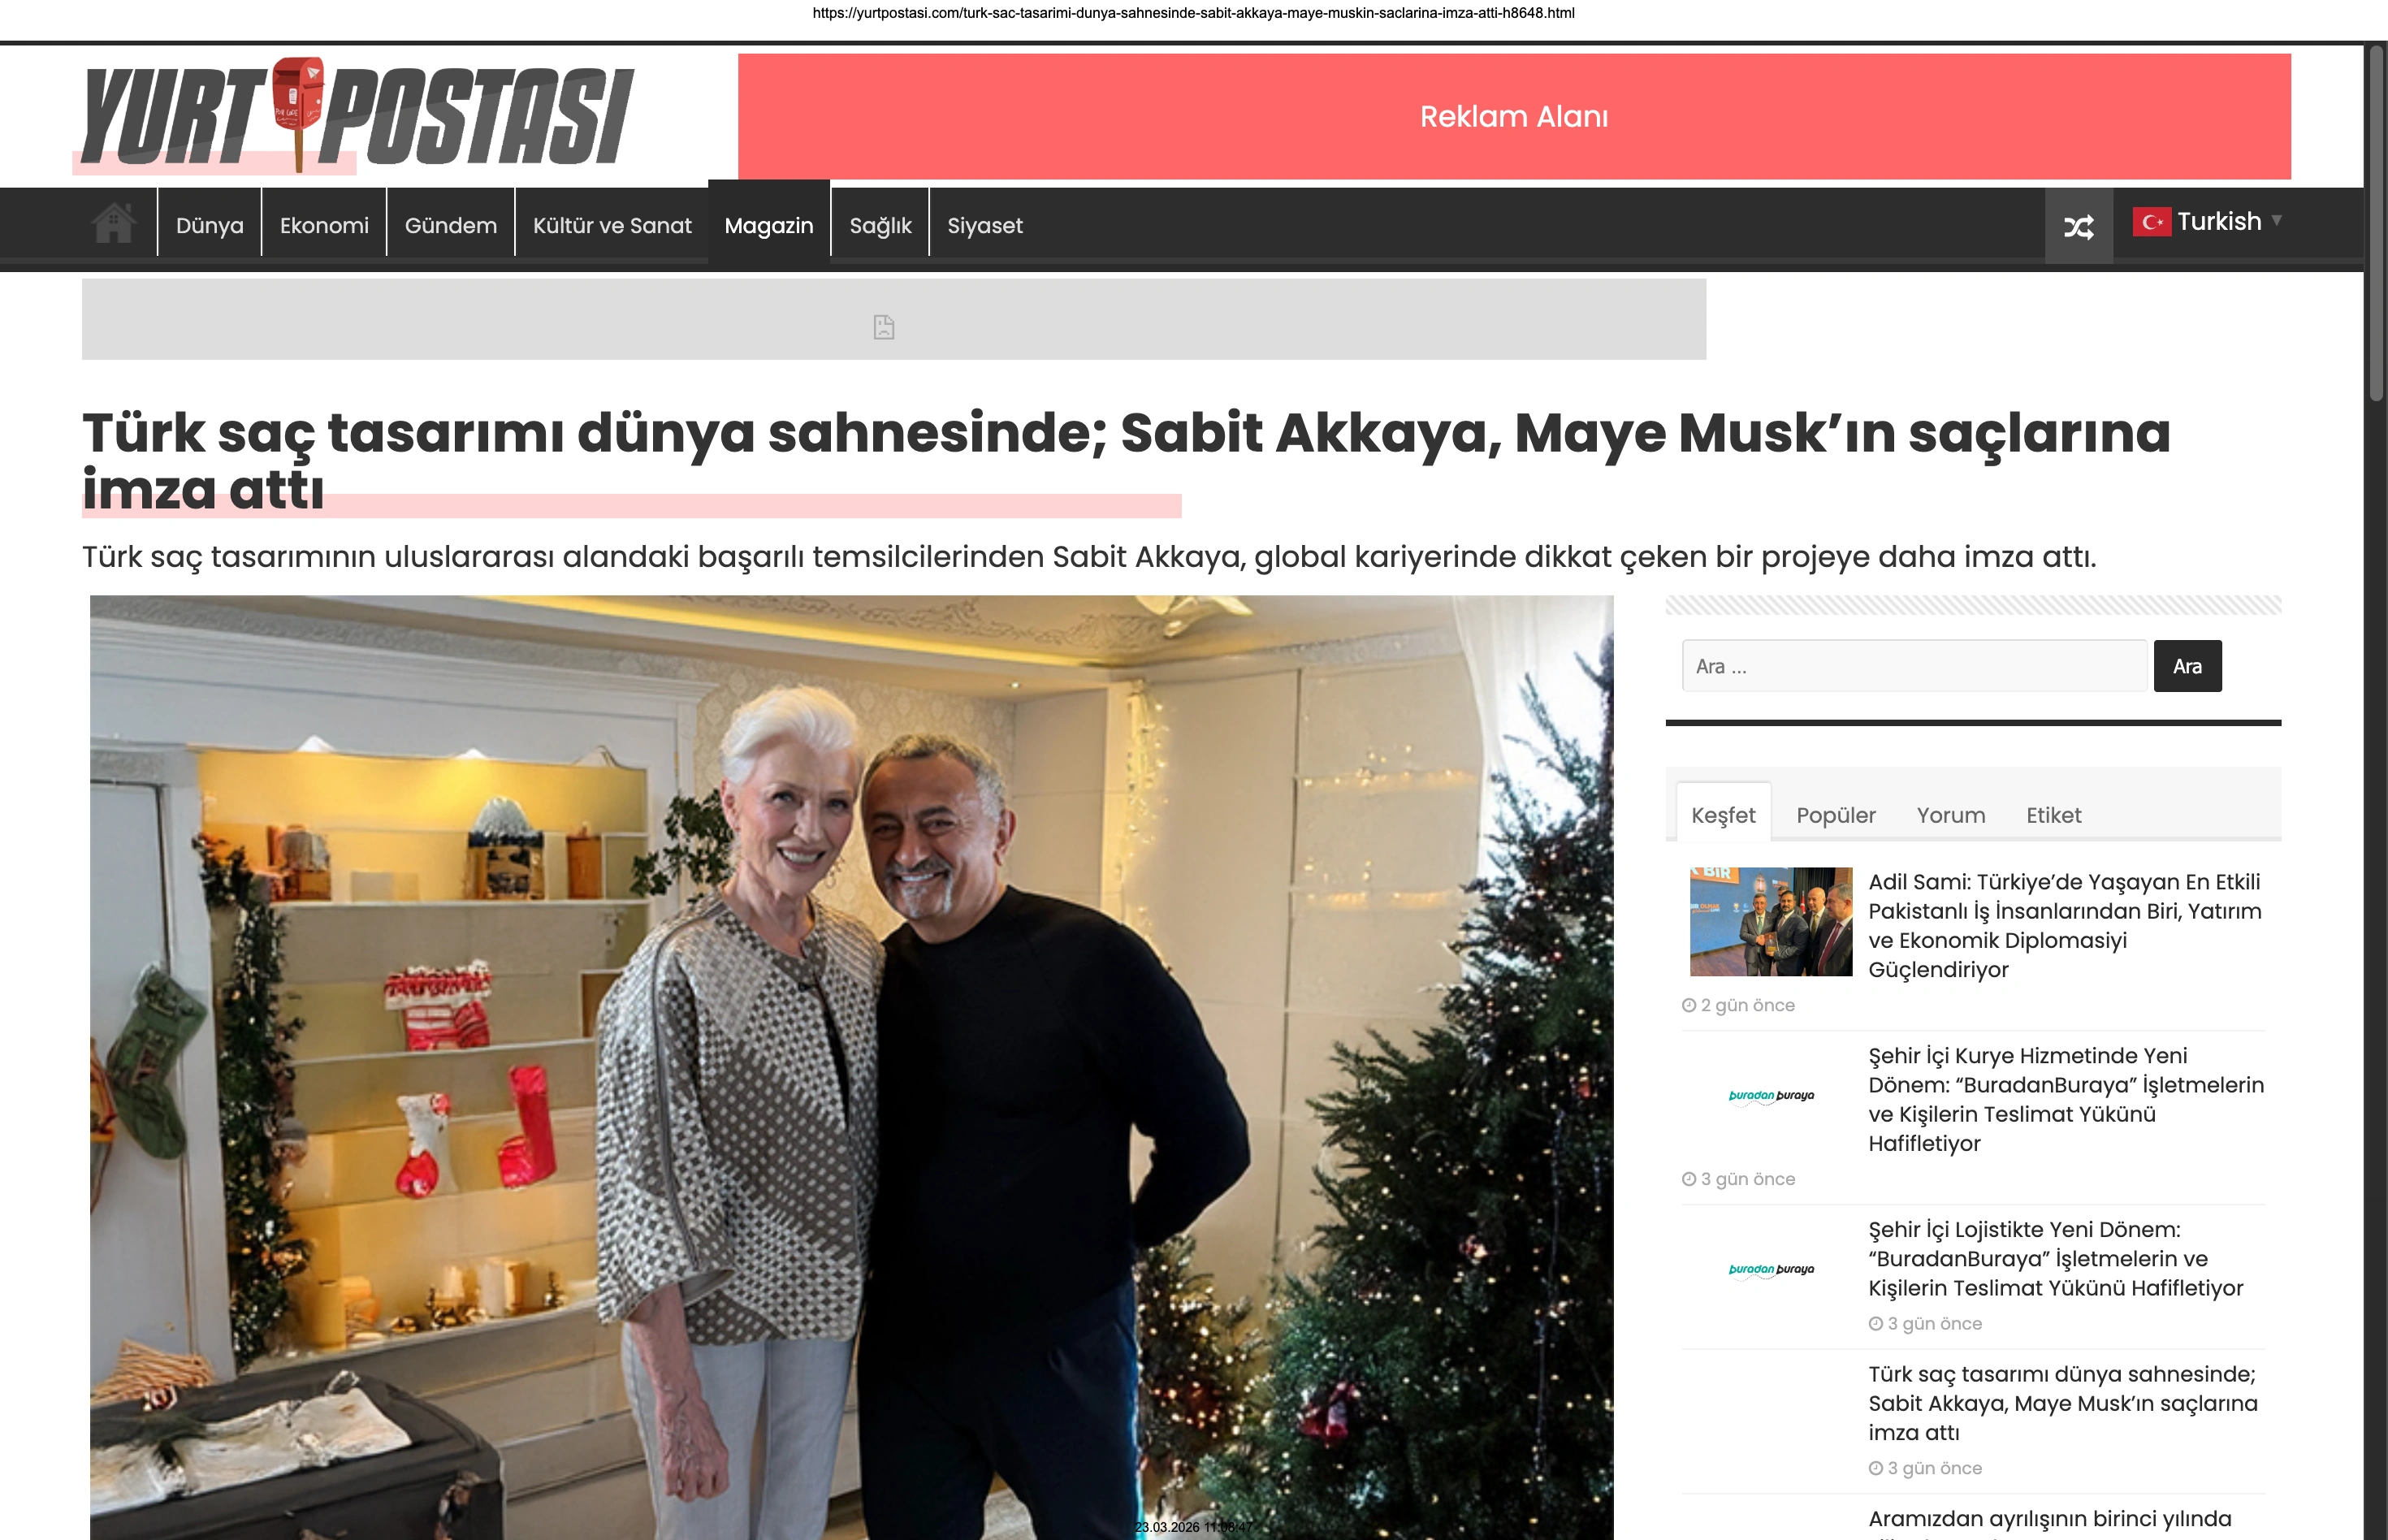Click the buradanburaya logo beside the Lojistikte Yeni Dönem article

[1771, 1270]
